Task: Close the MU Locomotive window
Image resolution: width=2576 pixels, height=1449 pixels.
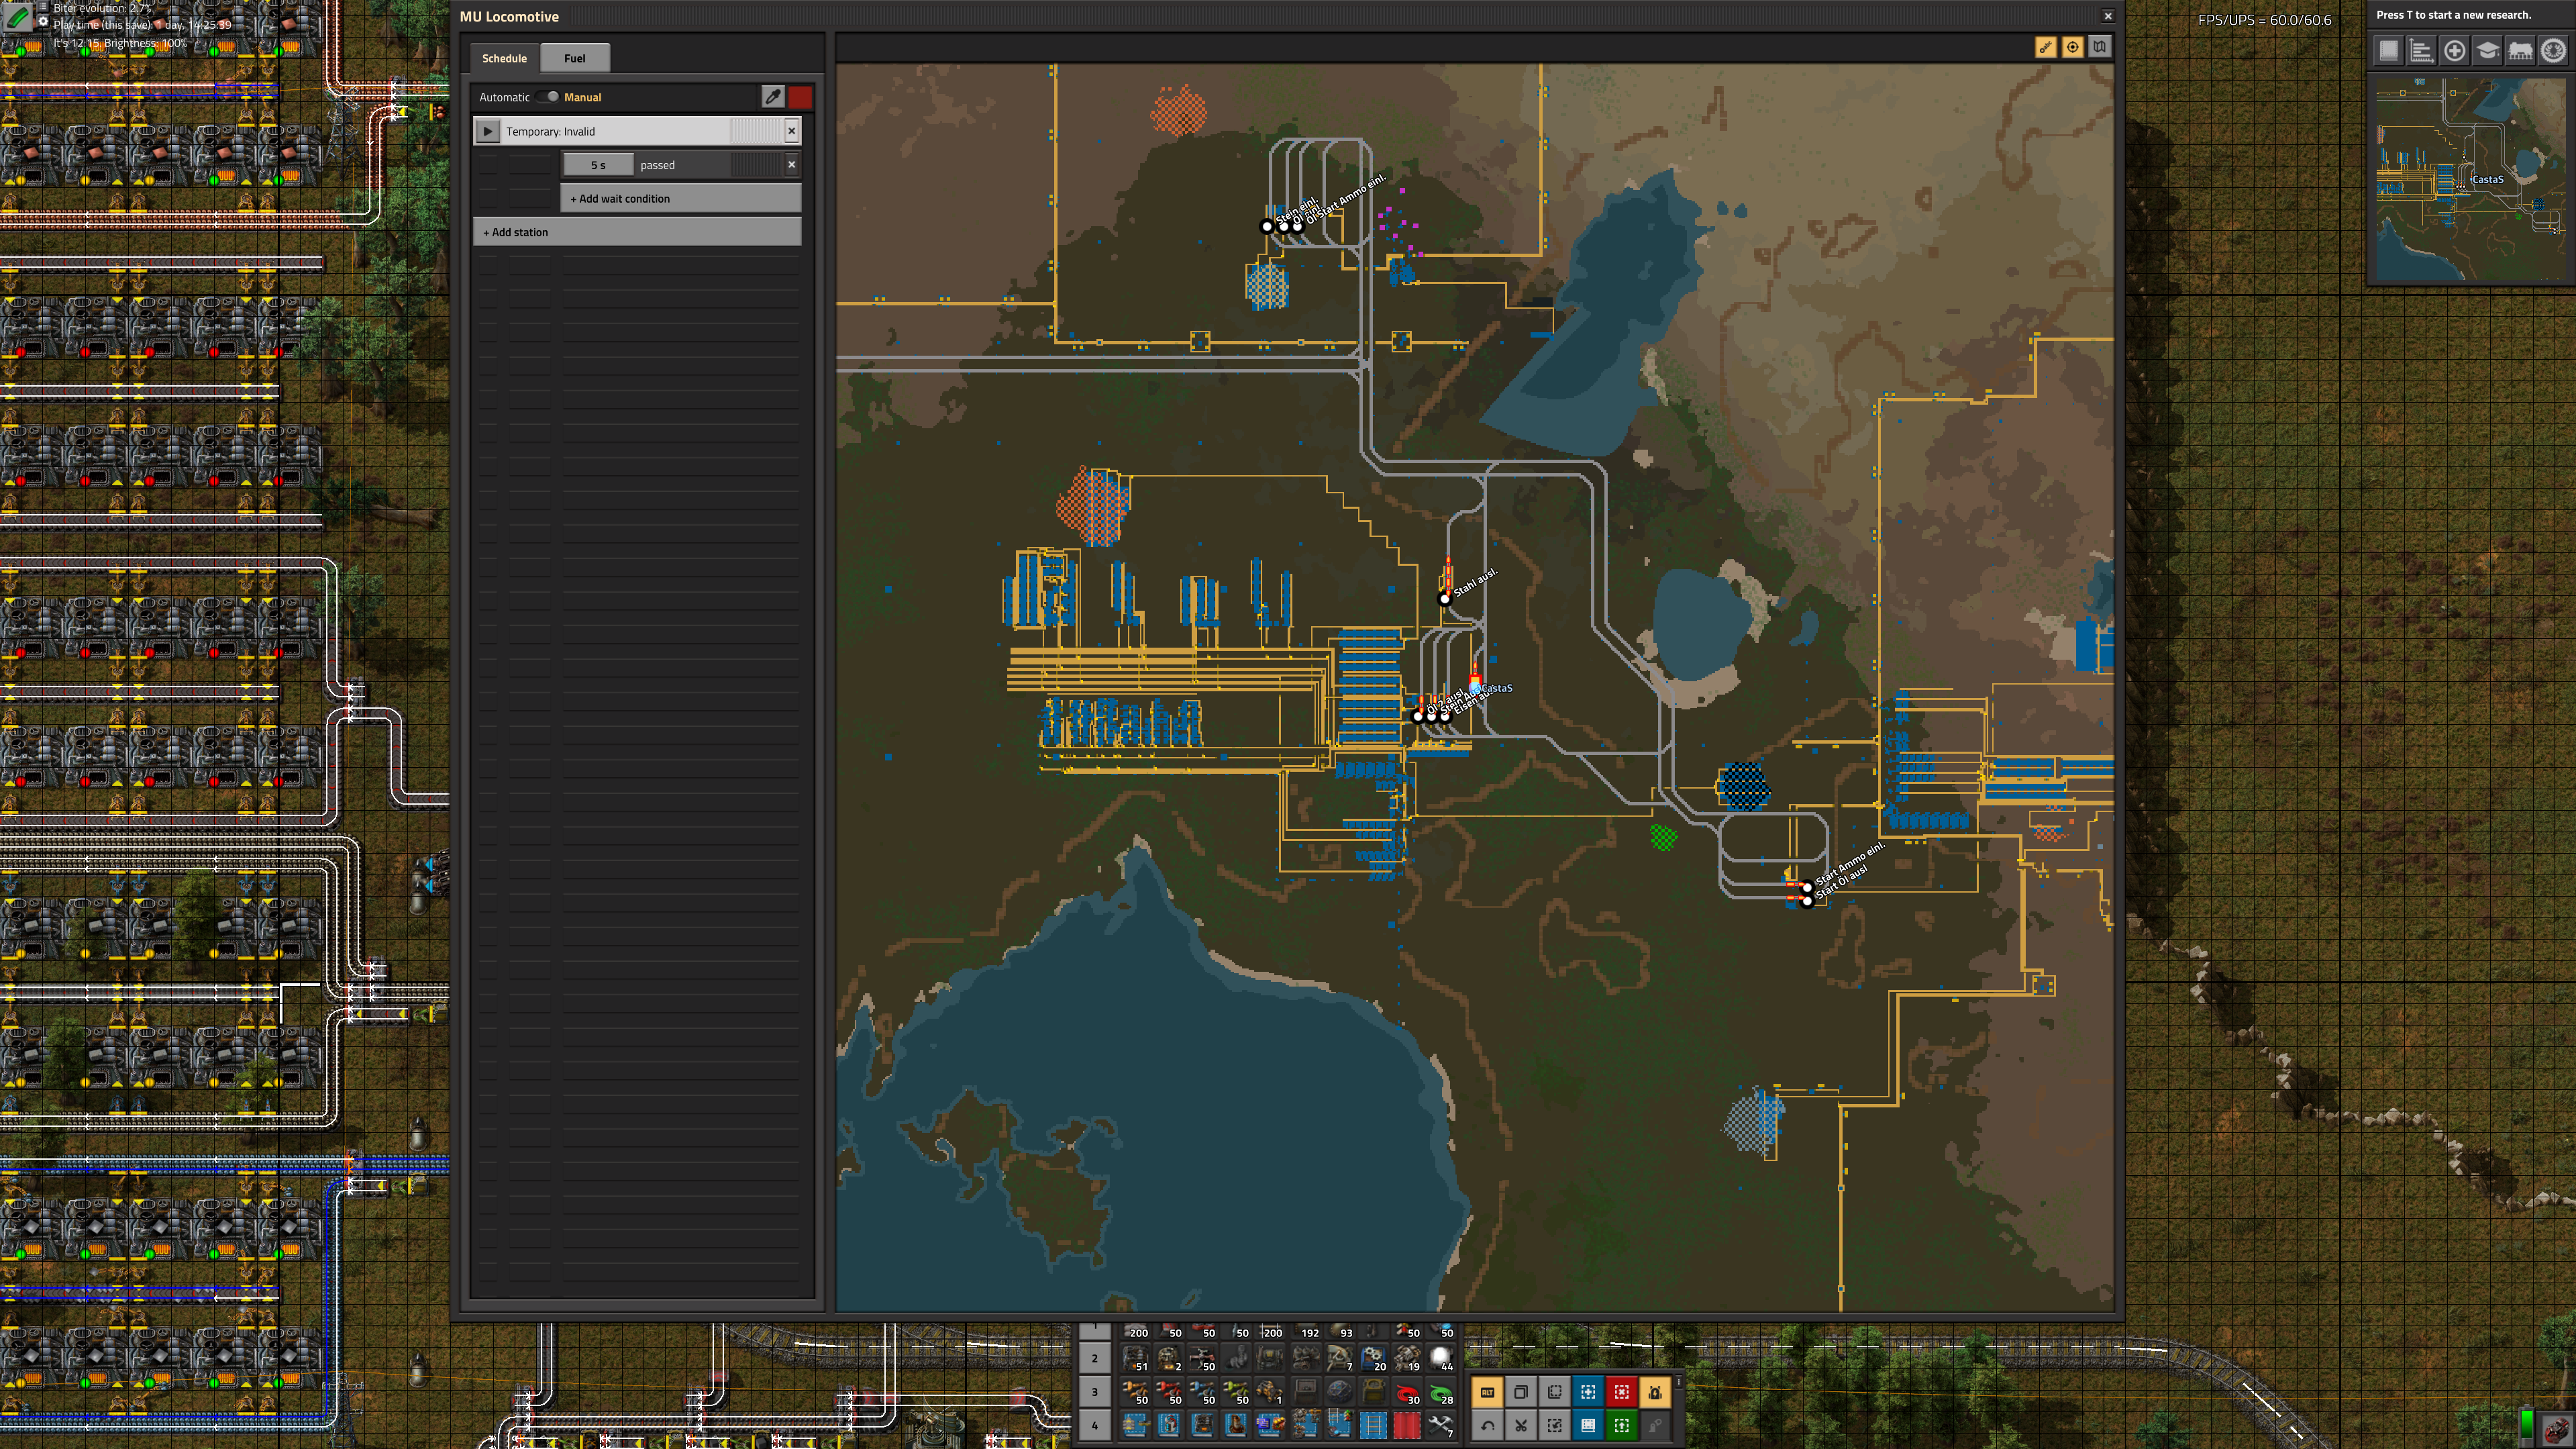Action: pos(2108,16)
